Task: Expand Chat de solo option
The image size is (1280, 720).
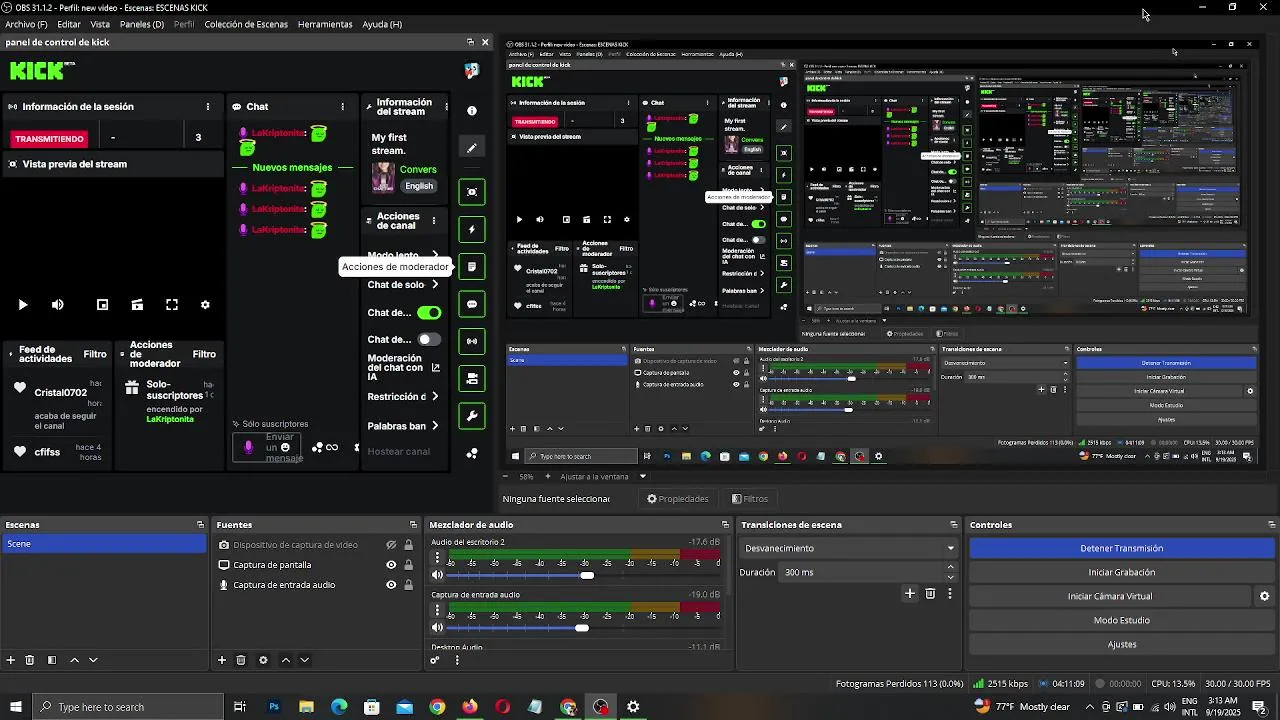Action: click(435, 285)
